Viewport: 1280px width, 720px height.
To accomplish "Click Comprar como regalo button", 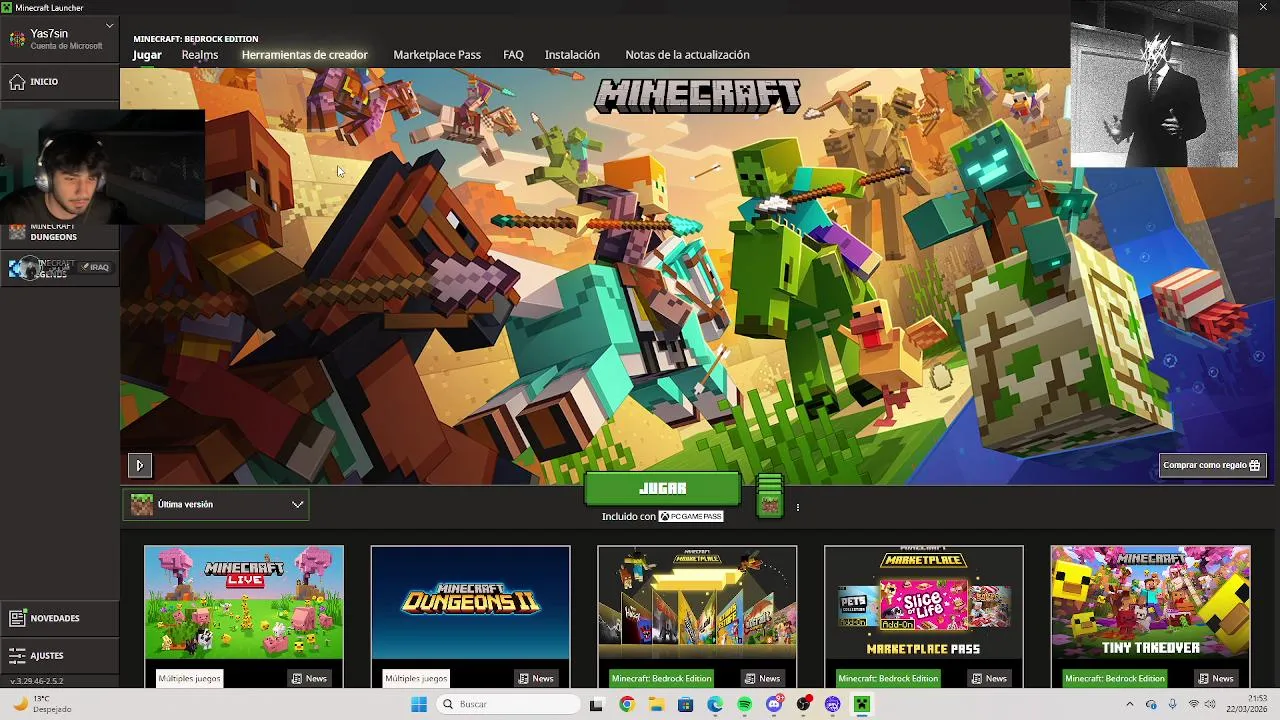I will click(x=1212, y=465).
